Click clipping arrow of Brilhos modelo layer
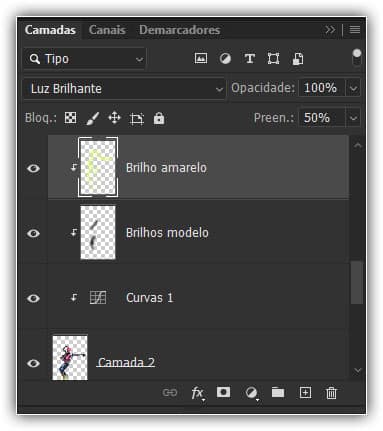 click(x=74, y=232)
